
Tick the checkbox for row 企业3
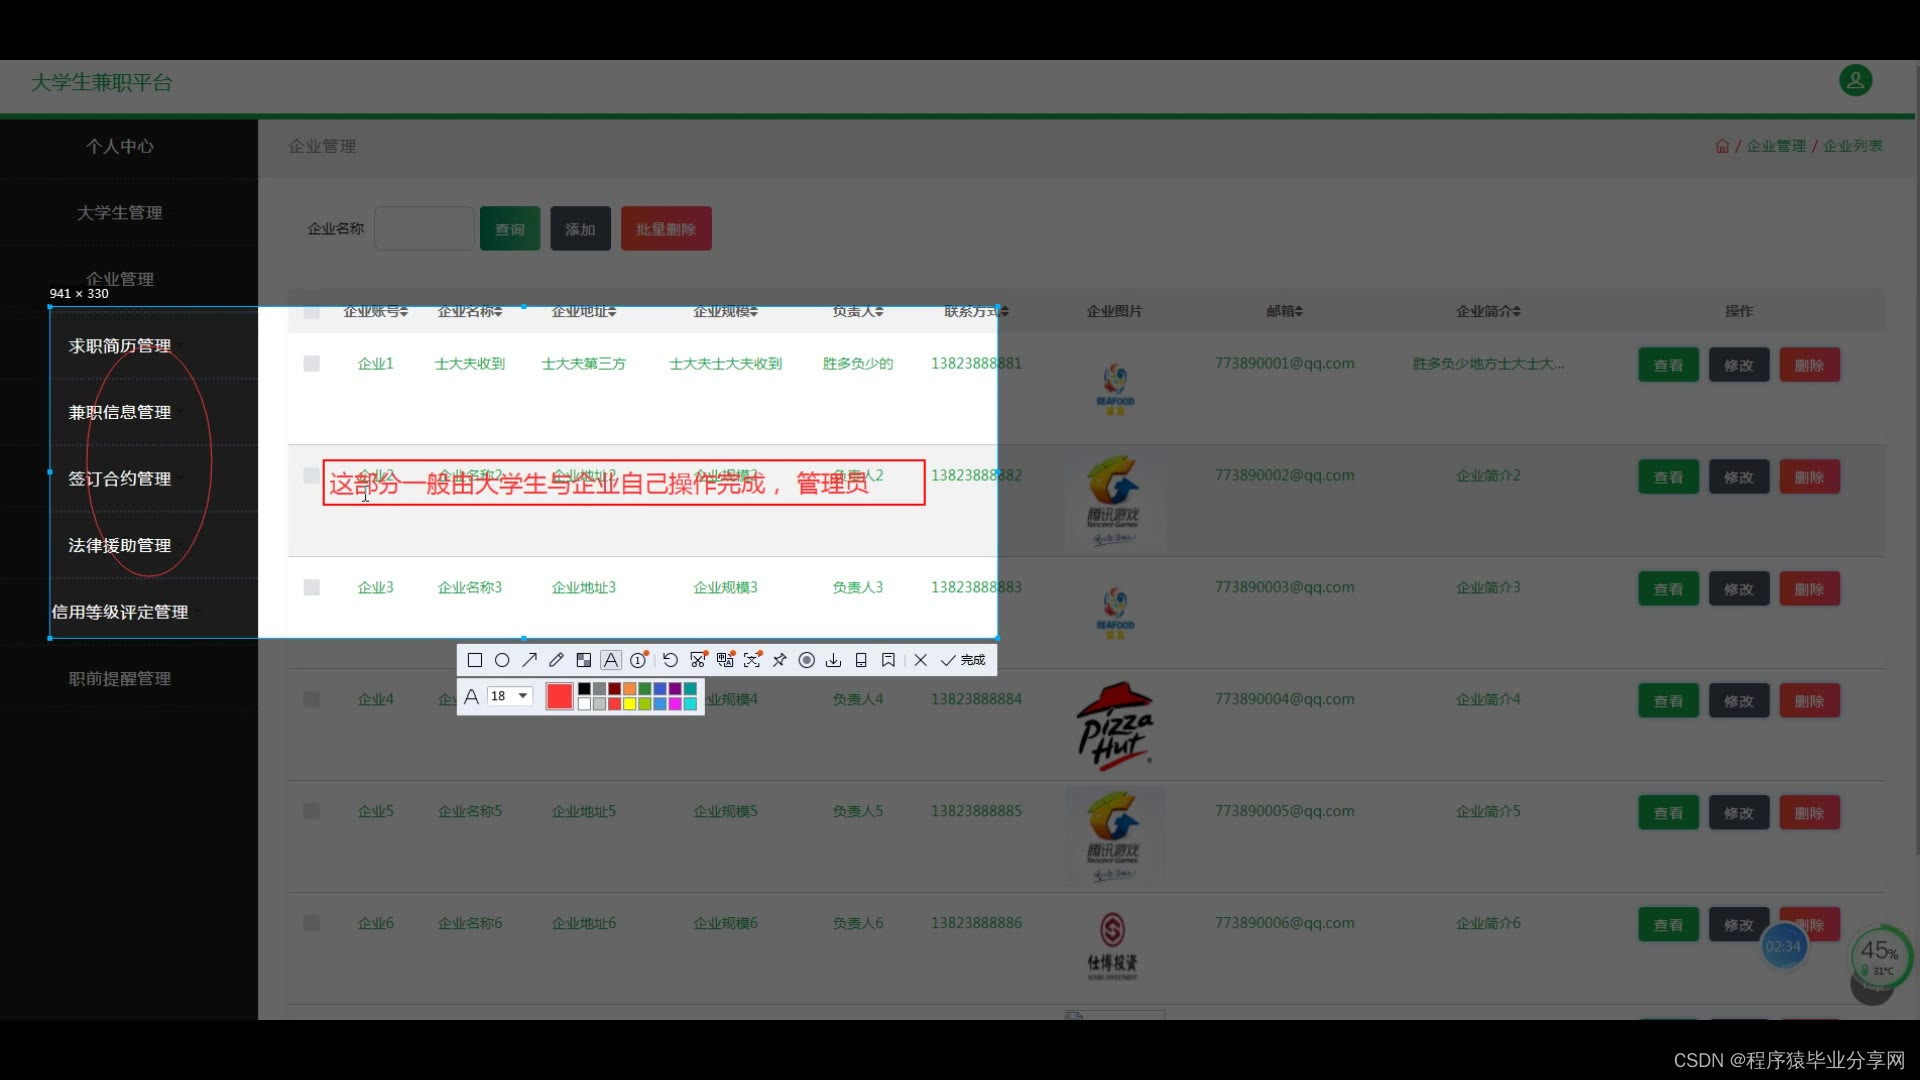[312, 588]
